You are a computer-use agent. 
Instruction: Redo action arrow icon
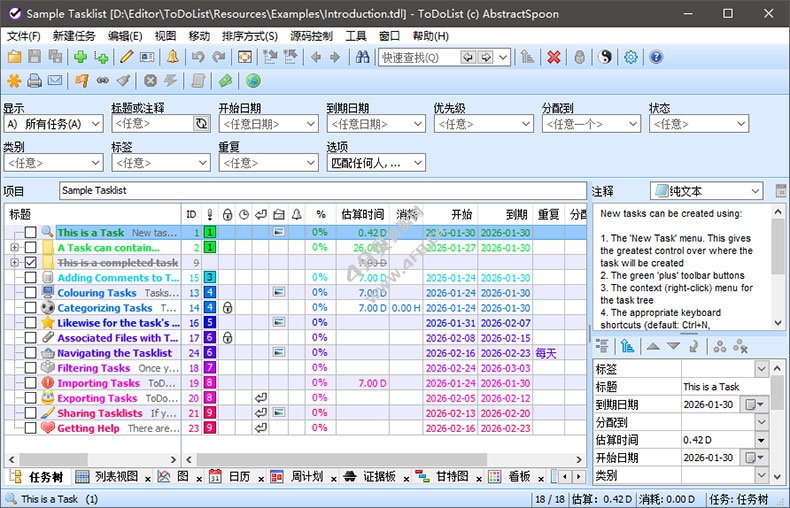click(x=218, y=57)
